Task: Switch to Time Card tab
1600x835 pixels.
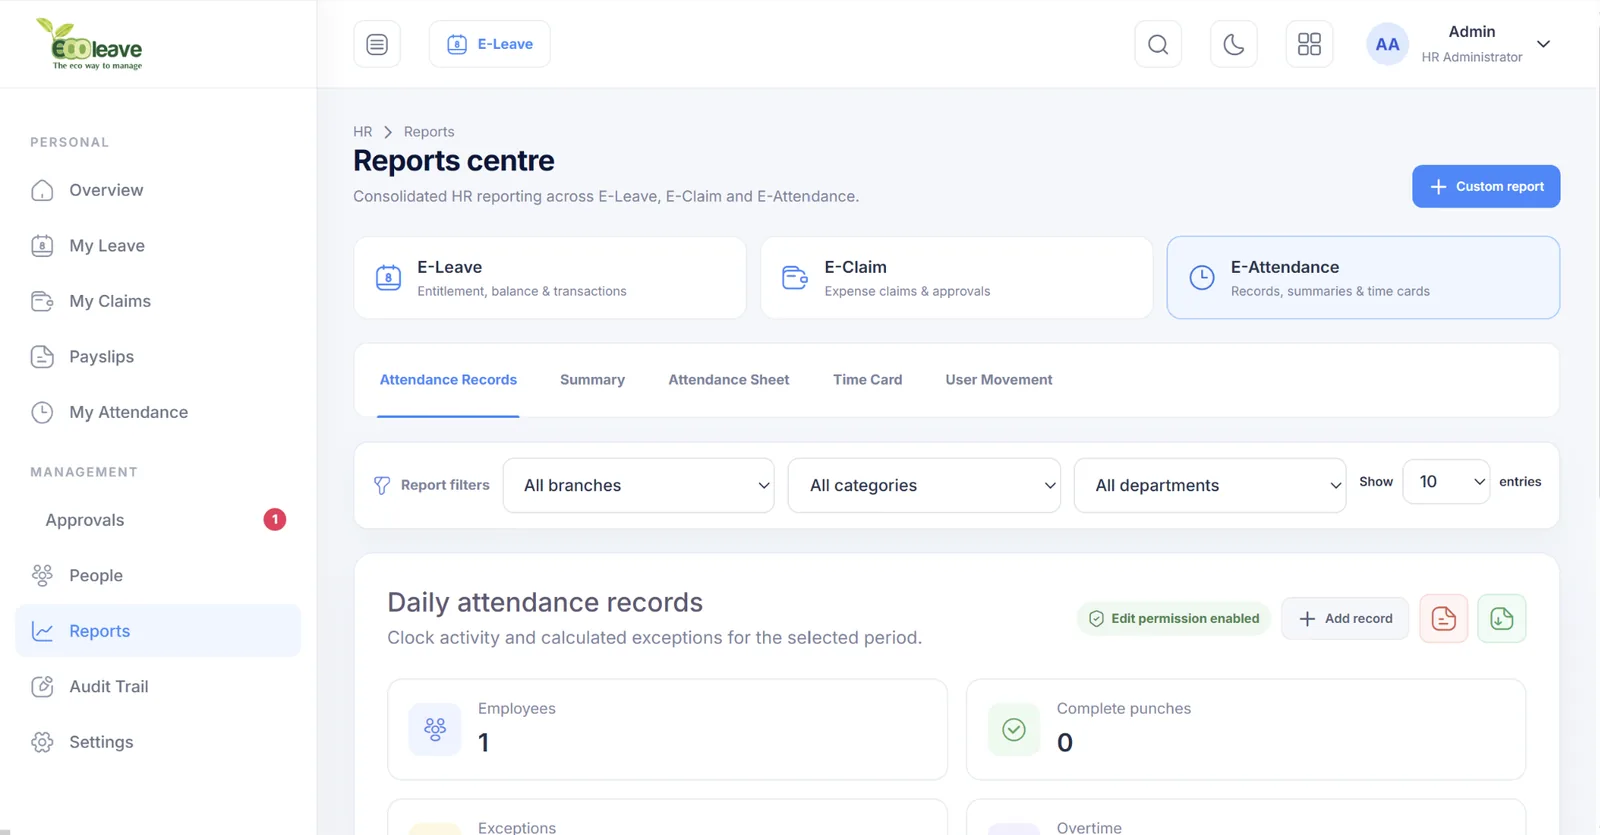Action: [867, 380]
